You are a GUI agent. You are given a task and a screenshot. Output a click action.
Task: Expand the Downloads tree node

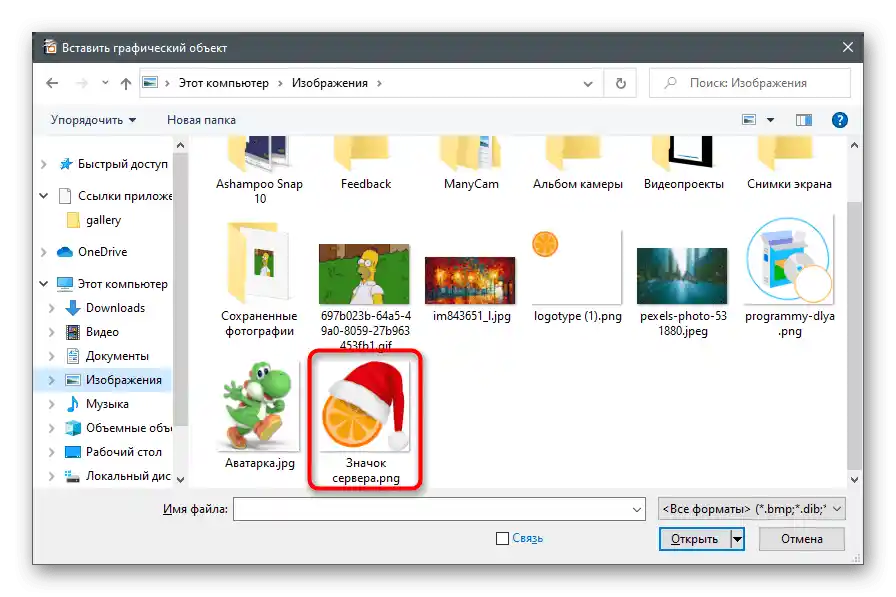pyautogui.click(x=52, y=308)
